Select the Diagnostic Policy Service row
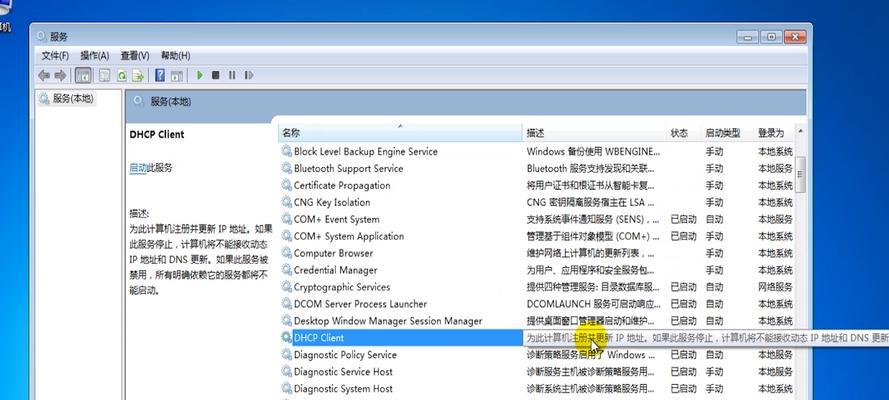 click(x=537, y=355)
